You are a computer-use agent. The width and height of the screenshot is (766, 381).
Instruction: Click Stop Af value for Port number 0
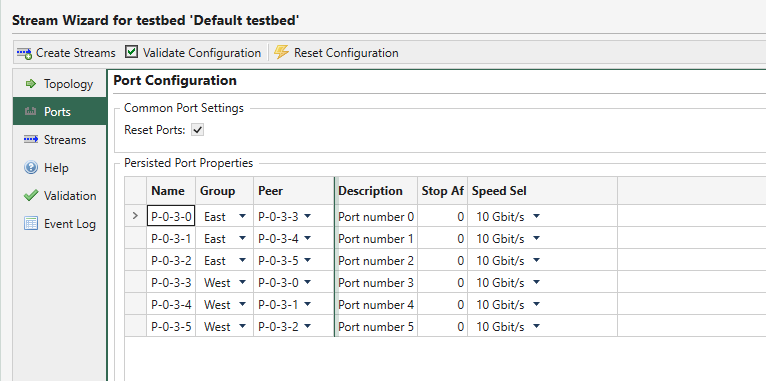443,216
